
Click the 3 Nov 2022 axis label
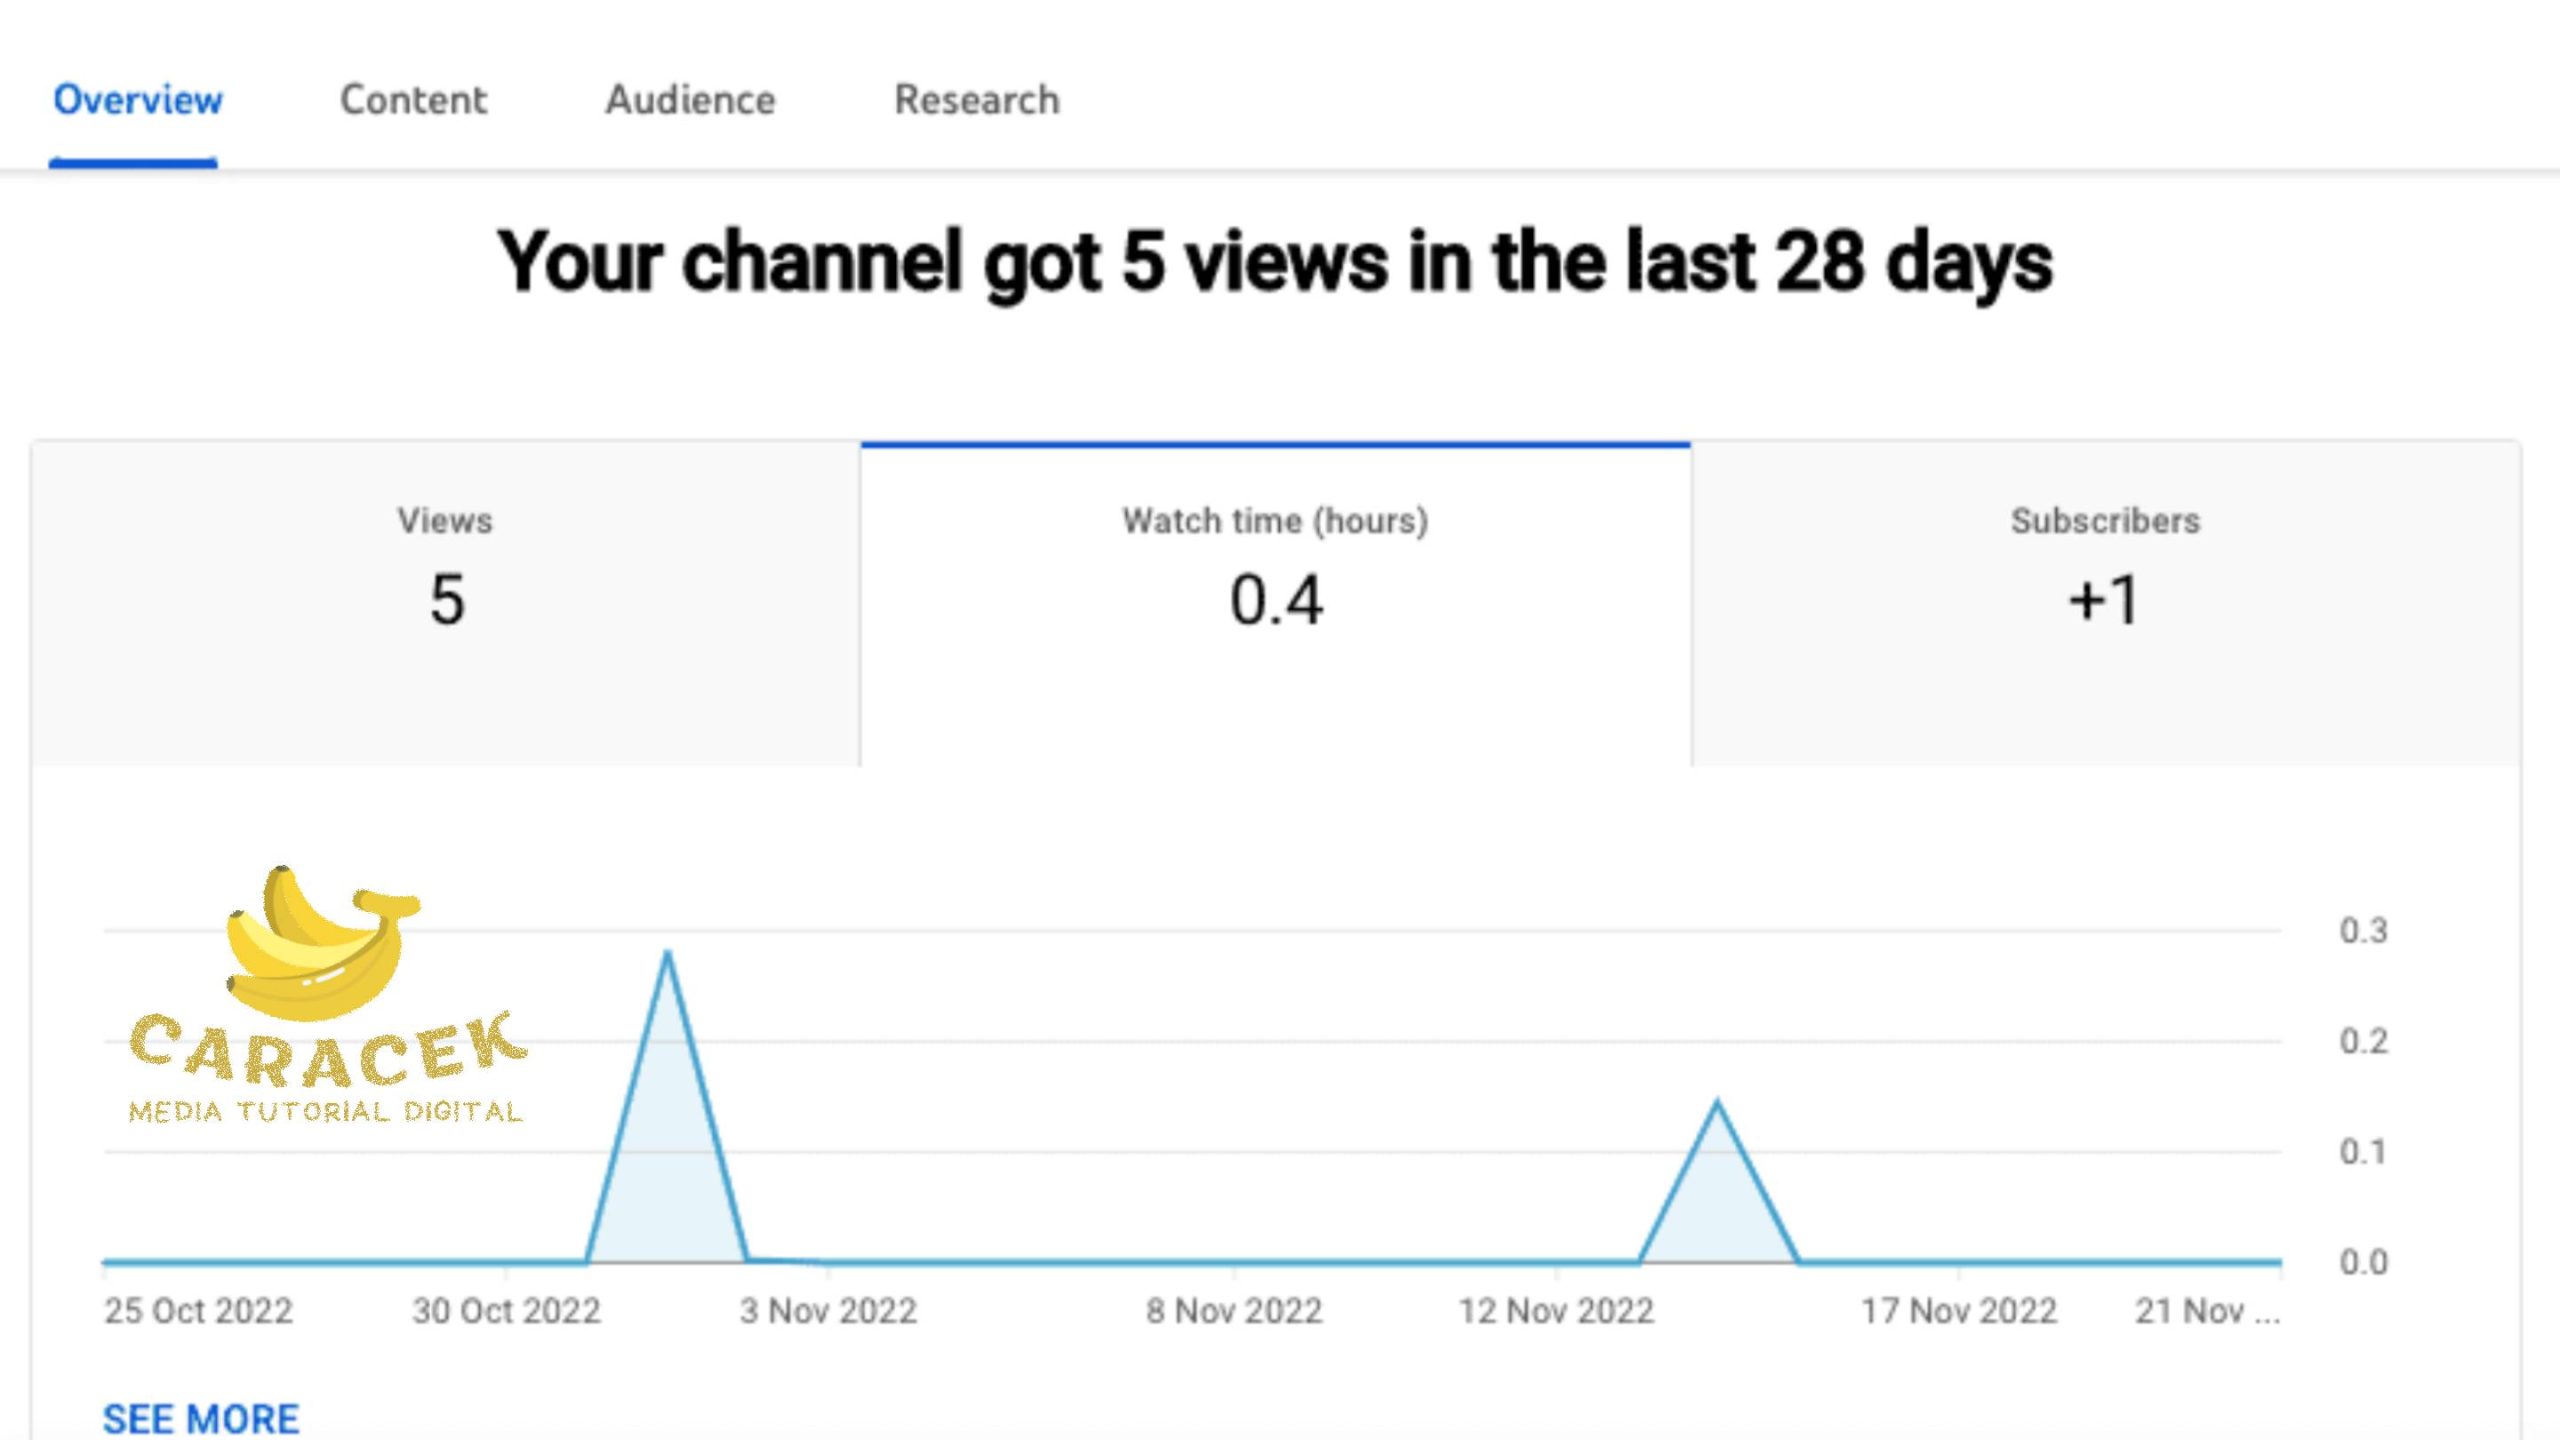click(x=828, y=1310)
